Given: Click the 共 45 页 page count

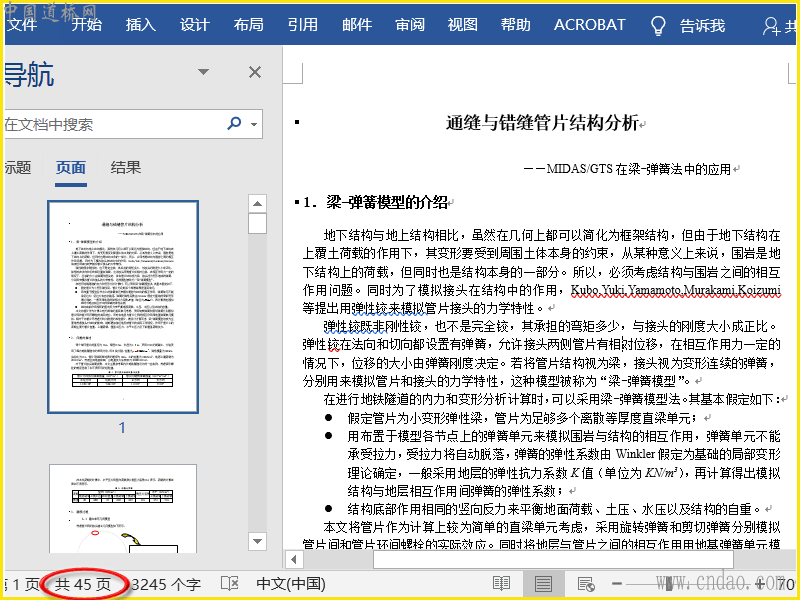Looking at the screenshot, I should [x=83, y=583].
